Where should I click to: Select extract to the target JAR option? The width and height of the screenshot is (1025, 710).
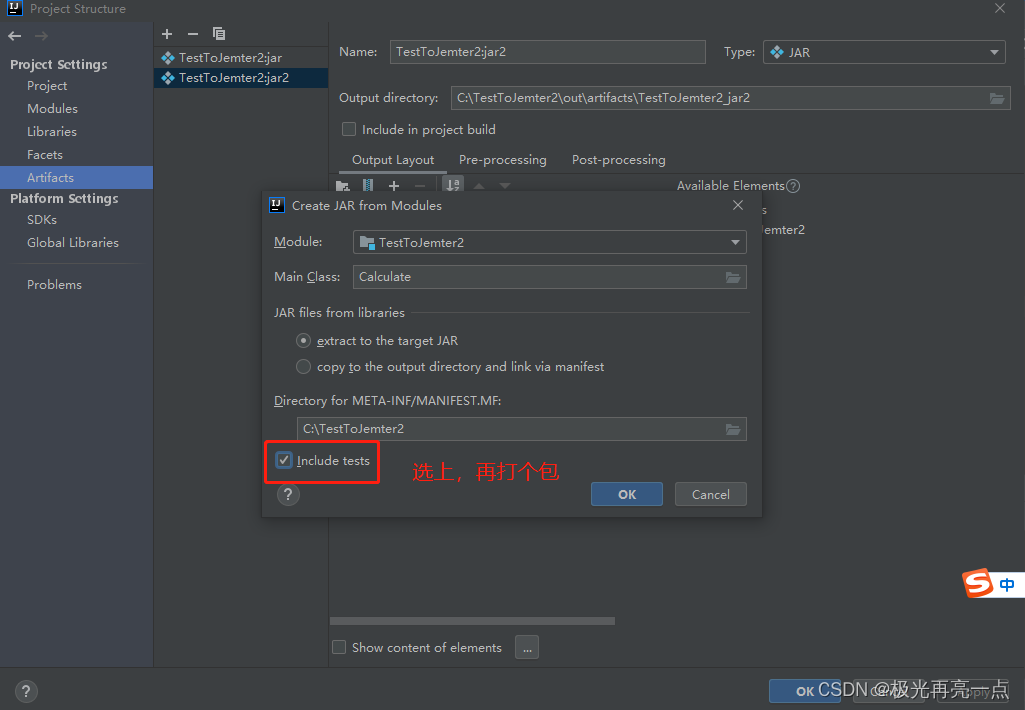point(303,340)
